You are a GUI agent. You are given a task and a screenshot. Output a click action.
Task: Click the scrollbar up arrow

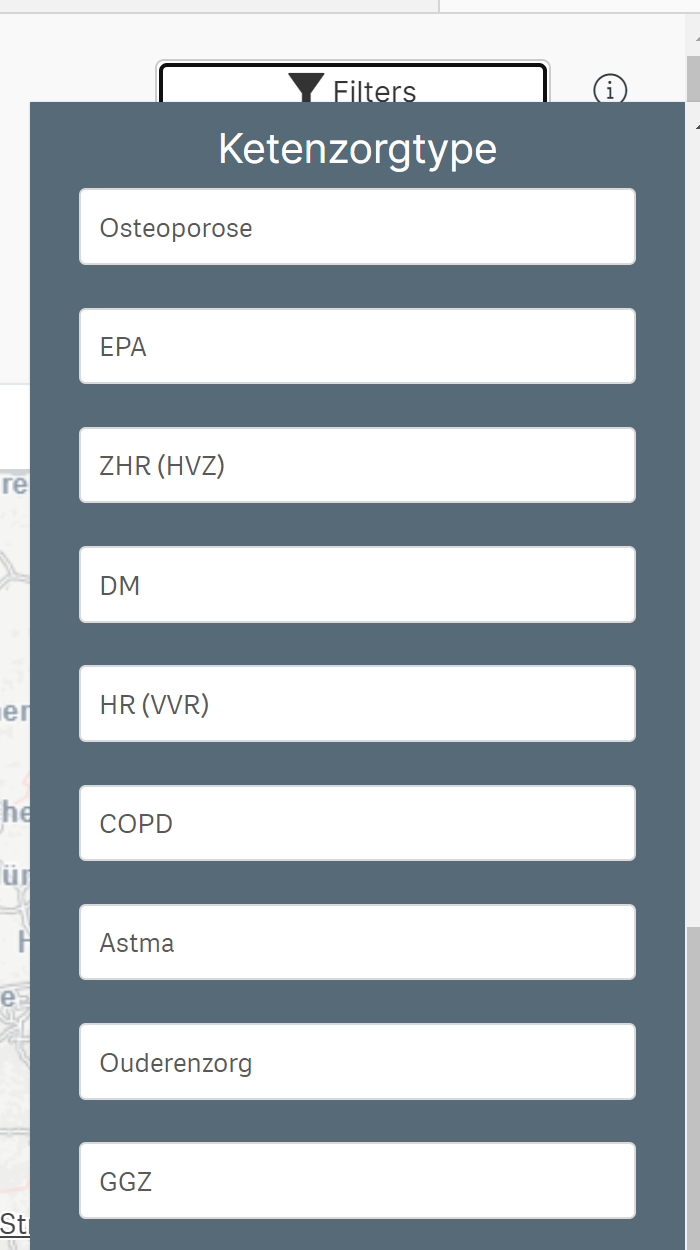pos(693,125)
